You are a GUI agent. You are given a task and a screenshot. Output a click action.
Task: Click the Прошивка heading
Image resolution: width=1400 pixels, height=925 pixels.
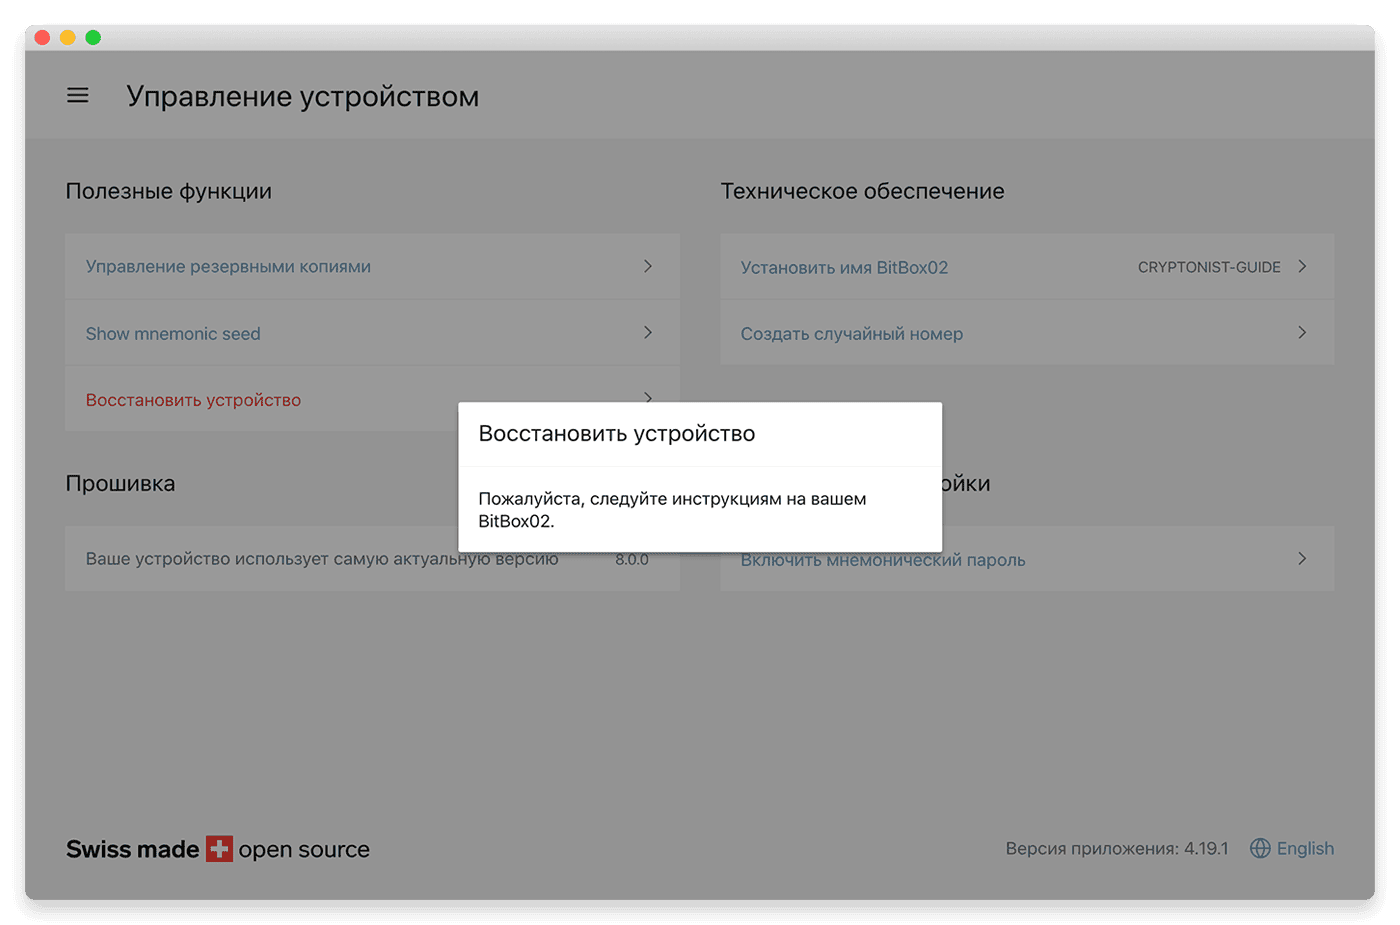(x=120, y=483)
